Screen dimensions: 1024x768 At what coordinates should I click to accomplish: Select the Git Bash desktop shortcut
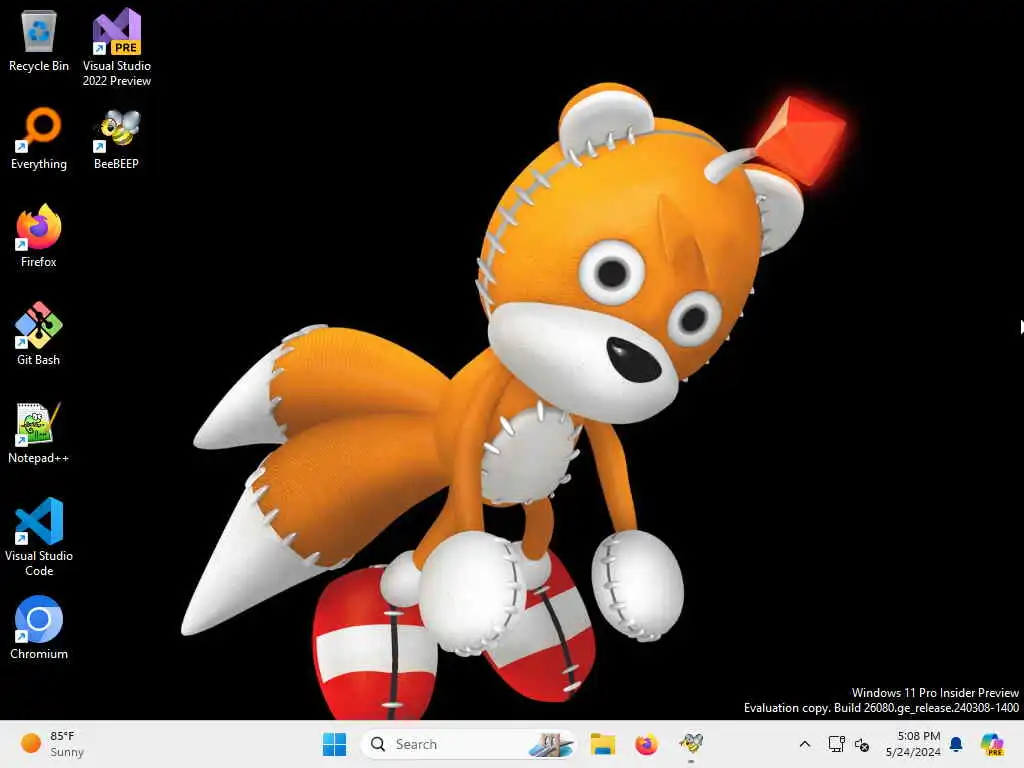point(39,334)
